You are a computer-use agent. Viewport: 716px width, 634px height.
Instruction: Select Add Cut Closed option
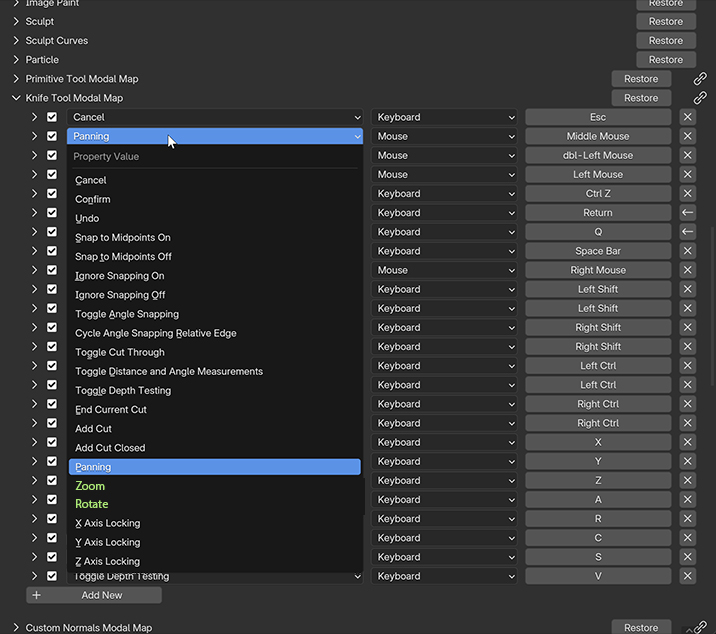[x=215, y=448]
